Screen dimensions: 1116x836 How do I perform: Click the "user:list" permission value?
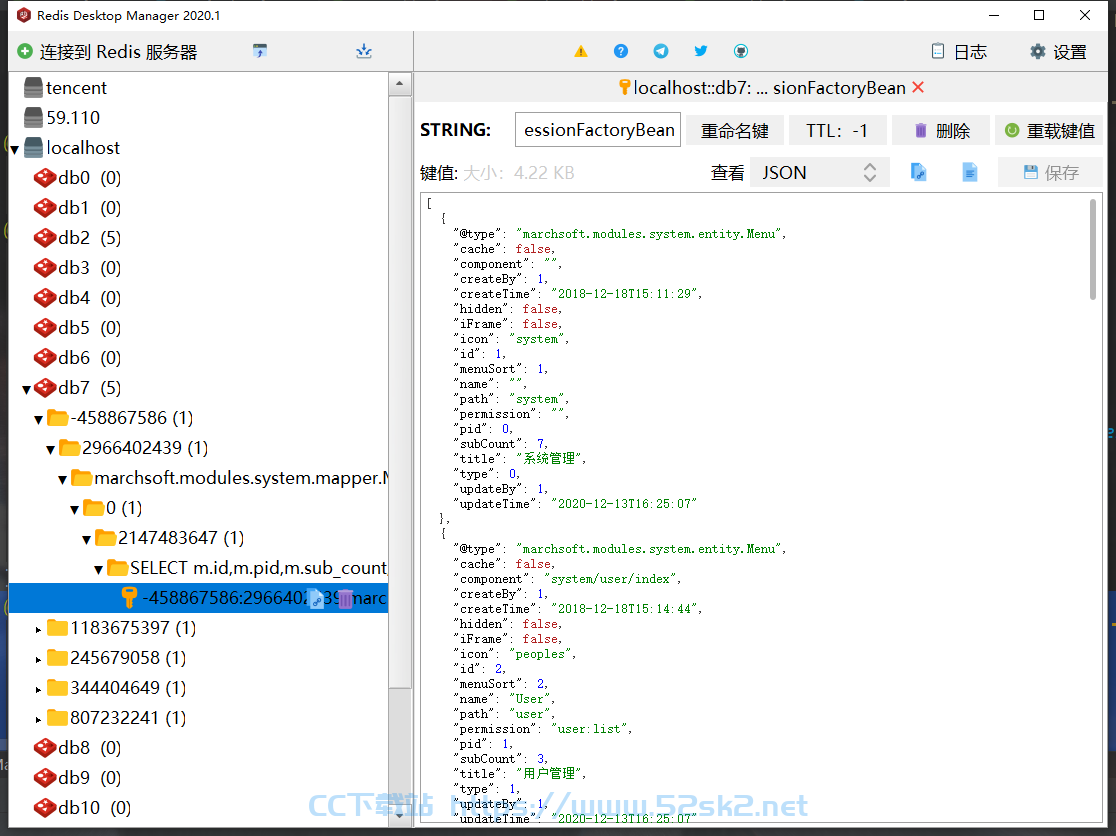(589, 729)
